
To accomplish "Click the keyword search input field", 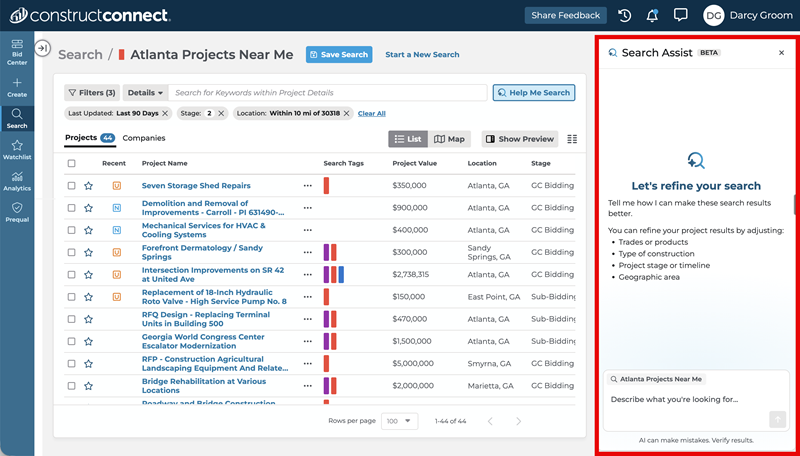I will coord(328,93).
